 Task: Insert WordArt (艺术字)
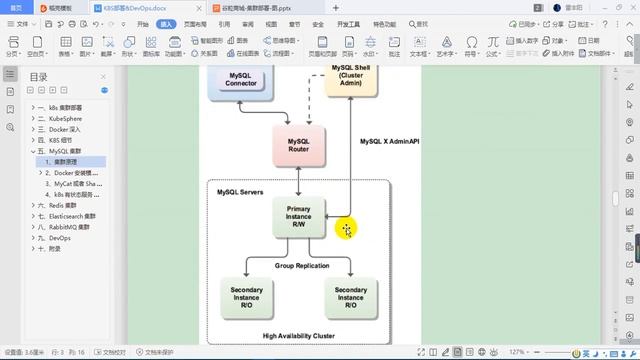[447, 46]
